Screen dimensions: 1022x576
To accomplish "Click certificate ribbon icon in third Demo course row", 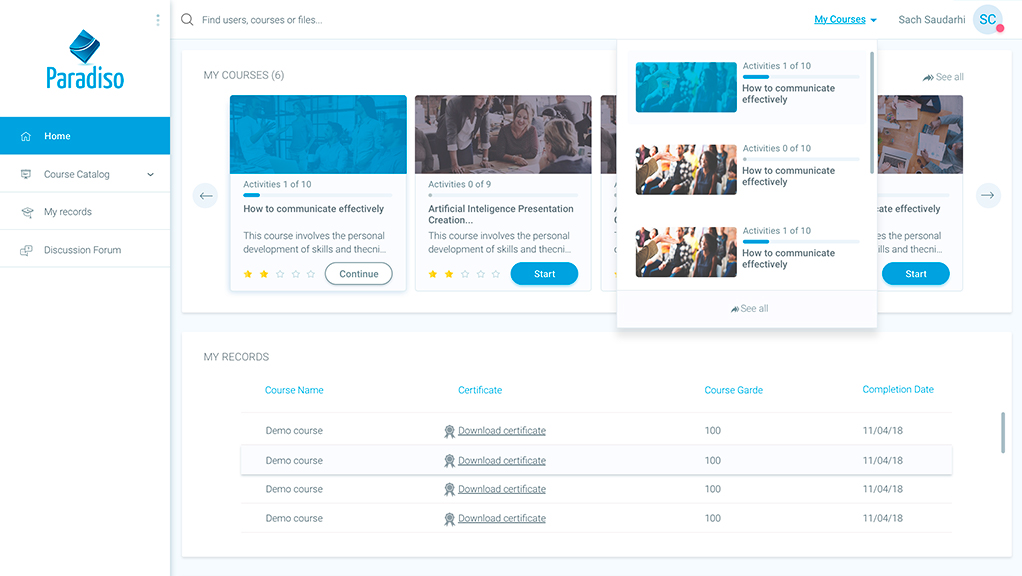I will pyautogui.click(x=449, y=489).
